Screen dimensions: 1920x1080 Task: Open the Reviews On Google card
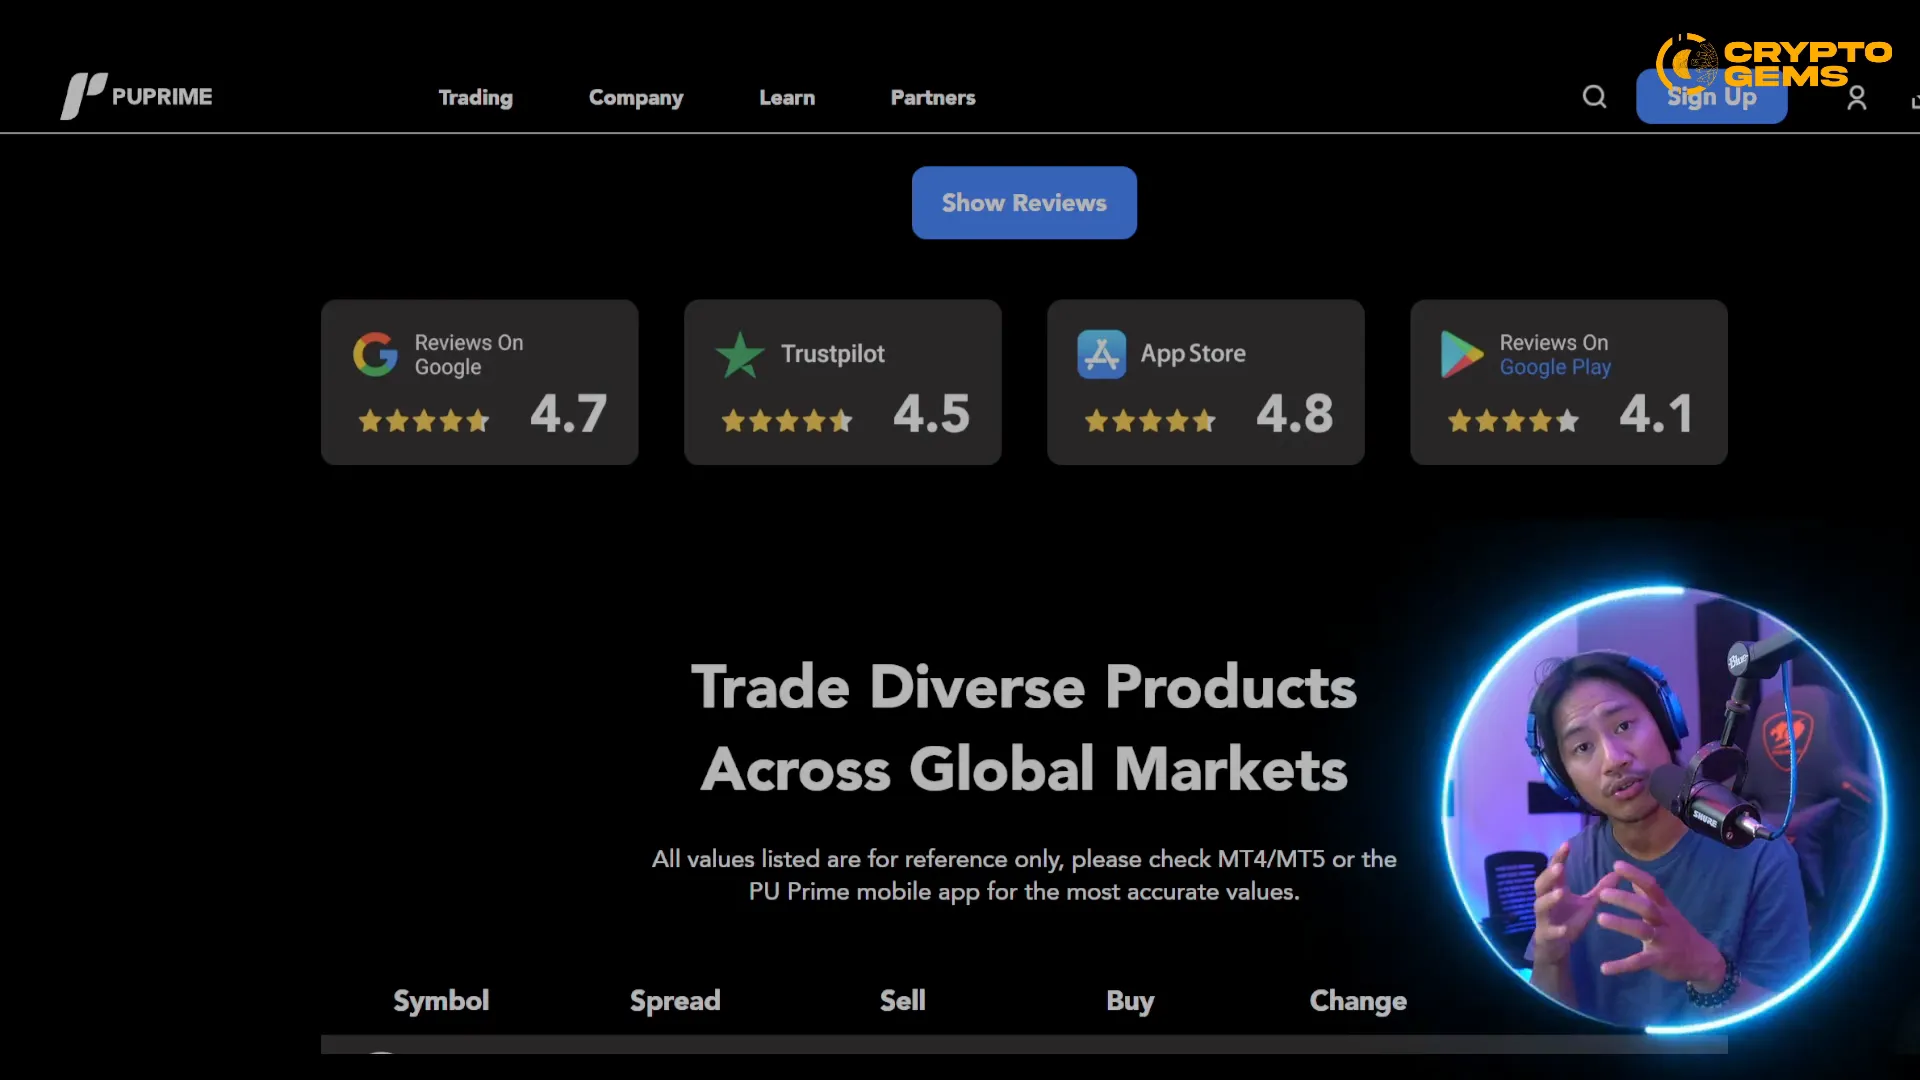480,382
